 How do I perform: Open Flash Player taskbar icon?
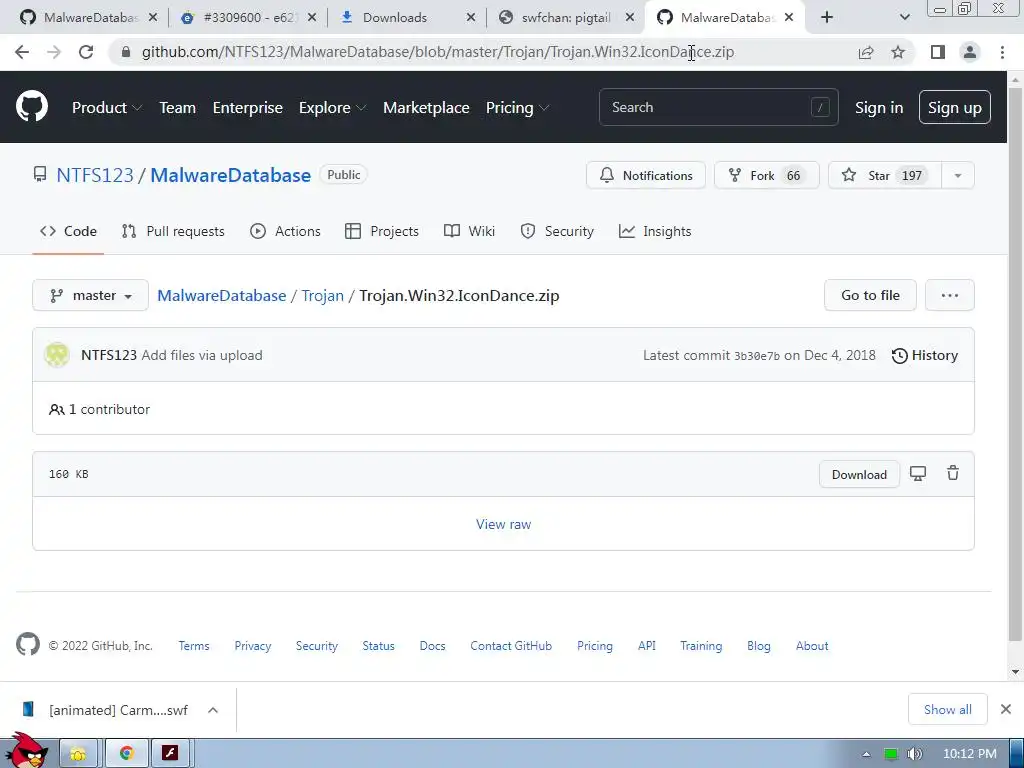pyautogui.click(x=170, y=754)
